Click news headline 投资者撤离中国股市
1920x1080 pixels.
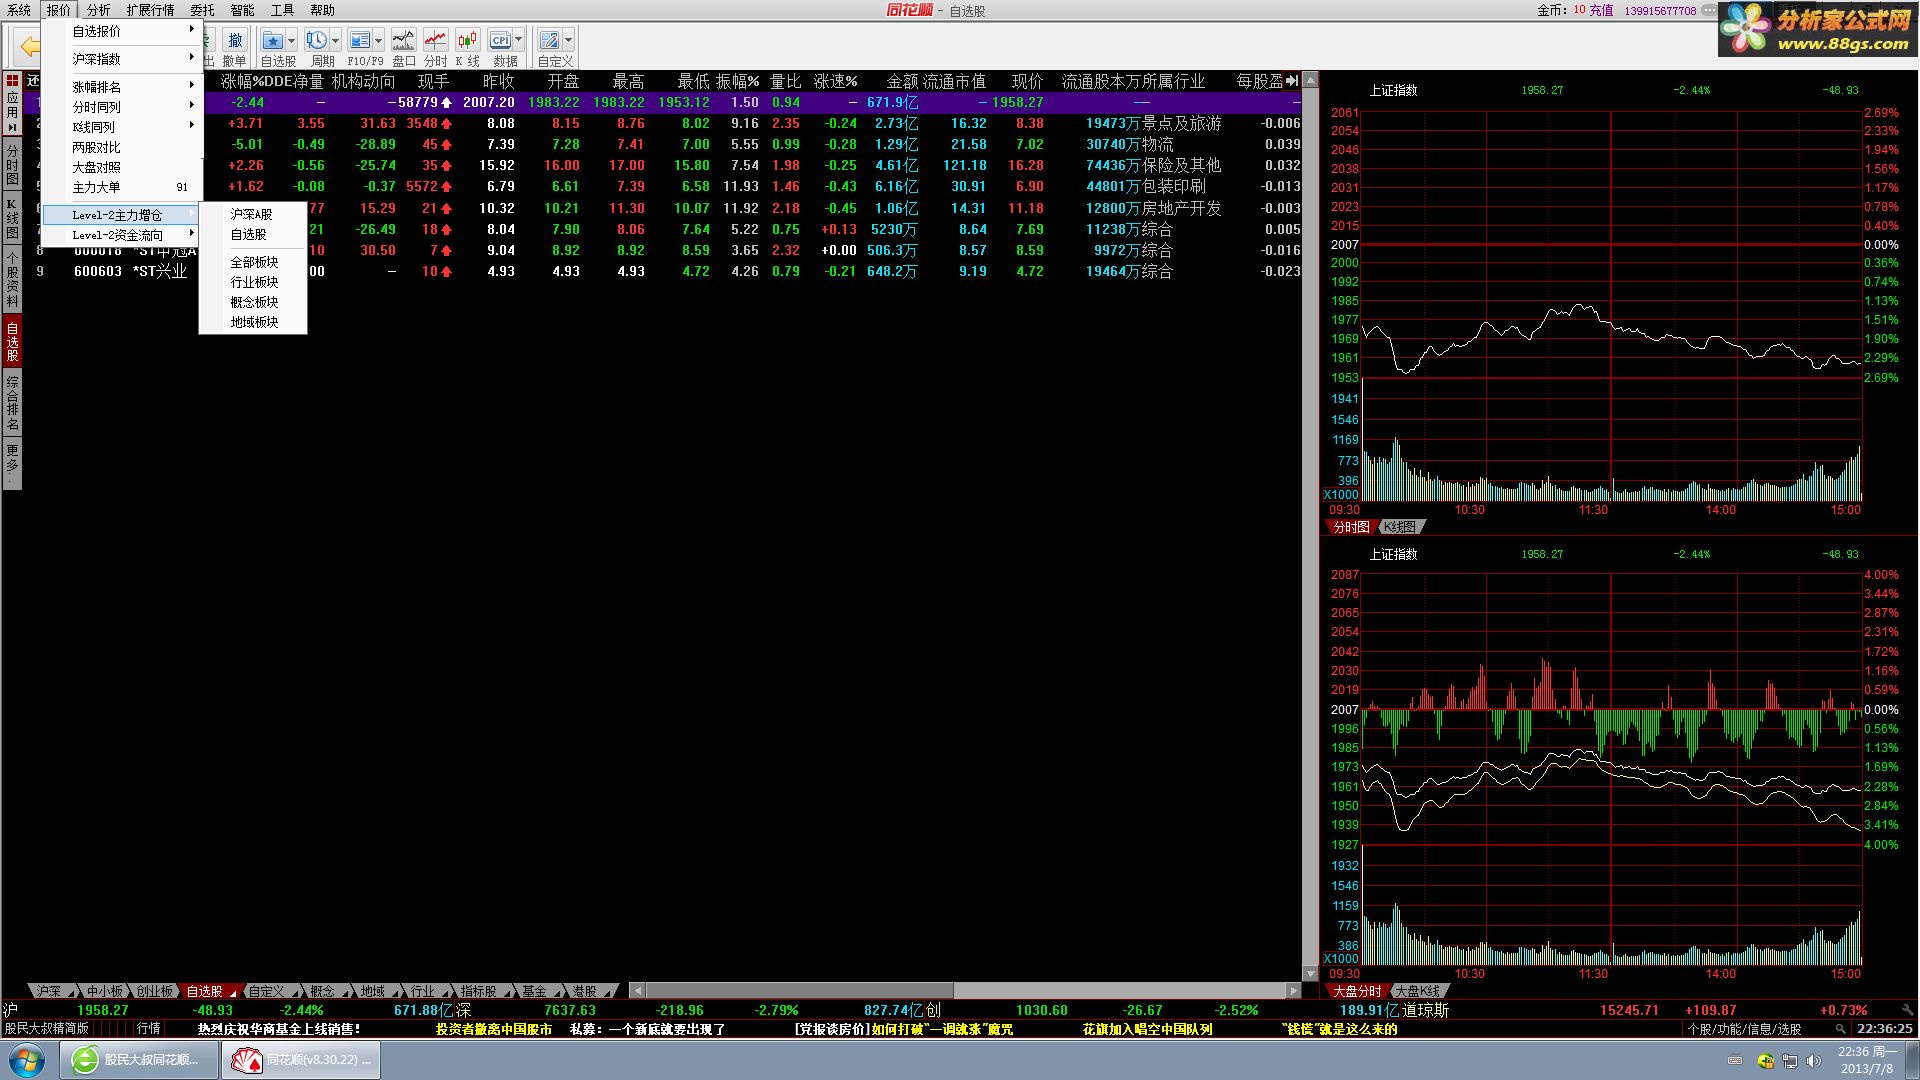pos(494,1029)
